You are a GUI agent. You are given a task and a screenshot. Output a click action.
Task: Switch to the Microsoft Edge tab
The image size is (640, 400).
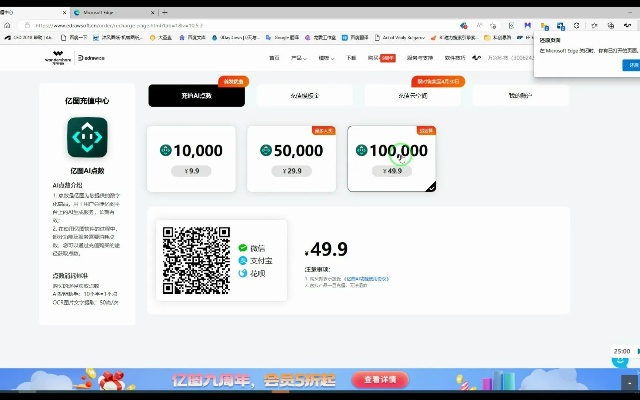point(113,13)
